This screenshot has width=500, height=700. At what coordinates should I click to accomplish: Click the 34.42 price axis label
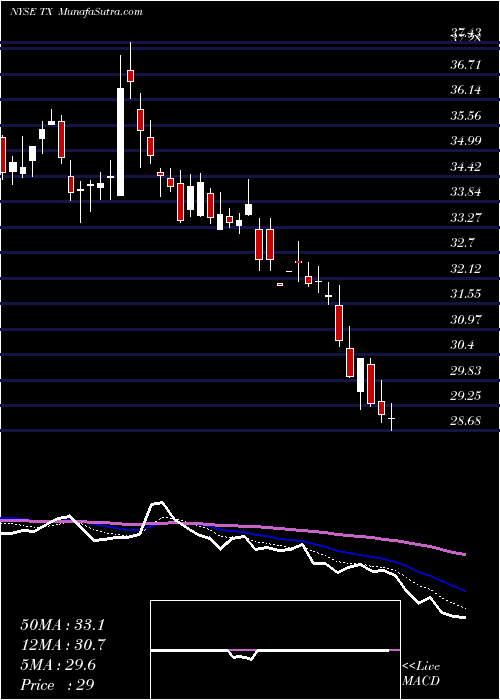coord(466,167)
